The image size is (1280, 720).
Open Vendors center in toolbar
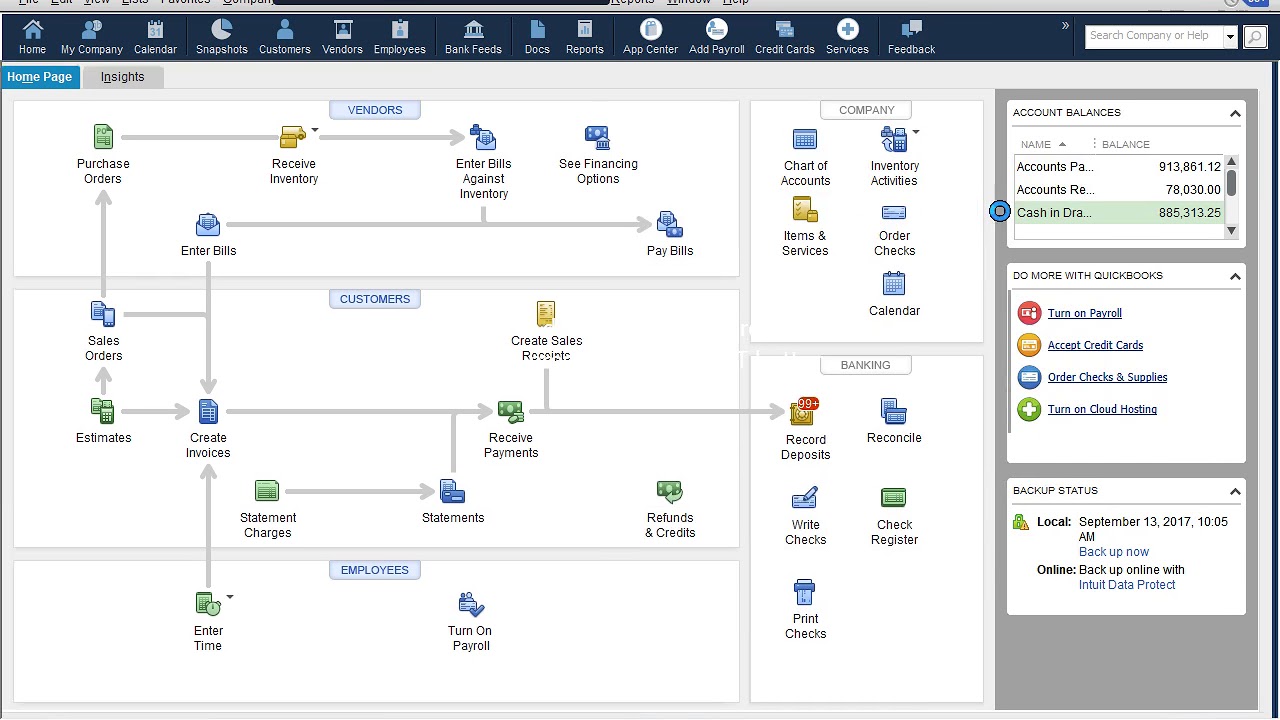point(342,36)
